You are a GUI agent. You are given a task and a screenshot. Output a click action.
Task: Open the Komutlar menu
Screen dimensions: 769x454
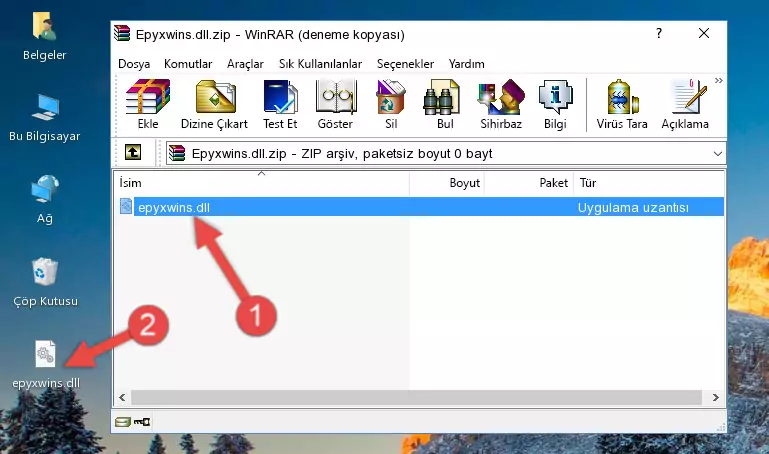click(x=188, y=64)
